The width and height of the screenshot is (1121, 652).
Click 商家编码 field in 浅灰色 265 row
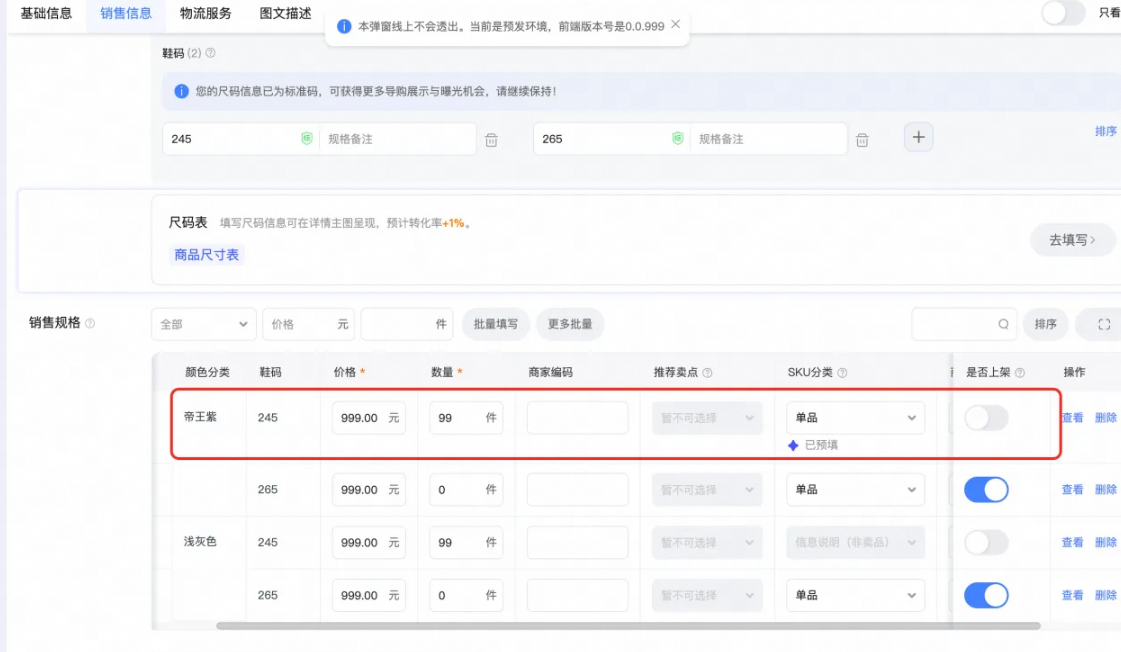pyautogui.click(x=578, y=596)
